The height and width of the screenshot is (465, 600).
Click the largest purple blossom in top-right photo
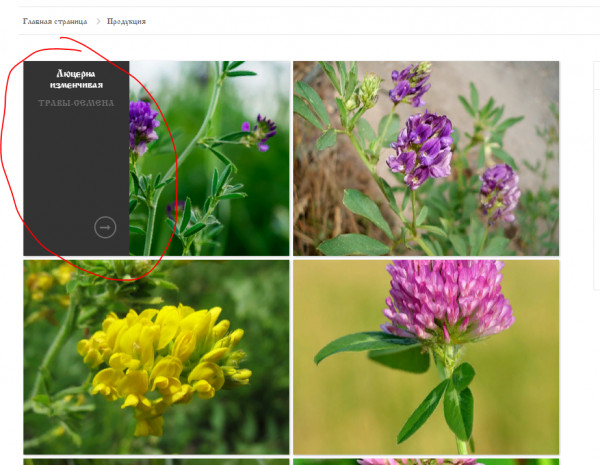click(x=420, y=148)
